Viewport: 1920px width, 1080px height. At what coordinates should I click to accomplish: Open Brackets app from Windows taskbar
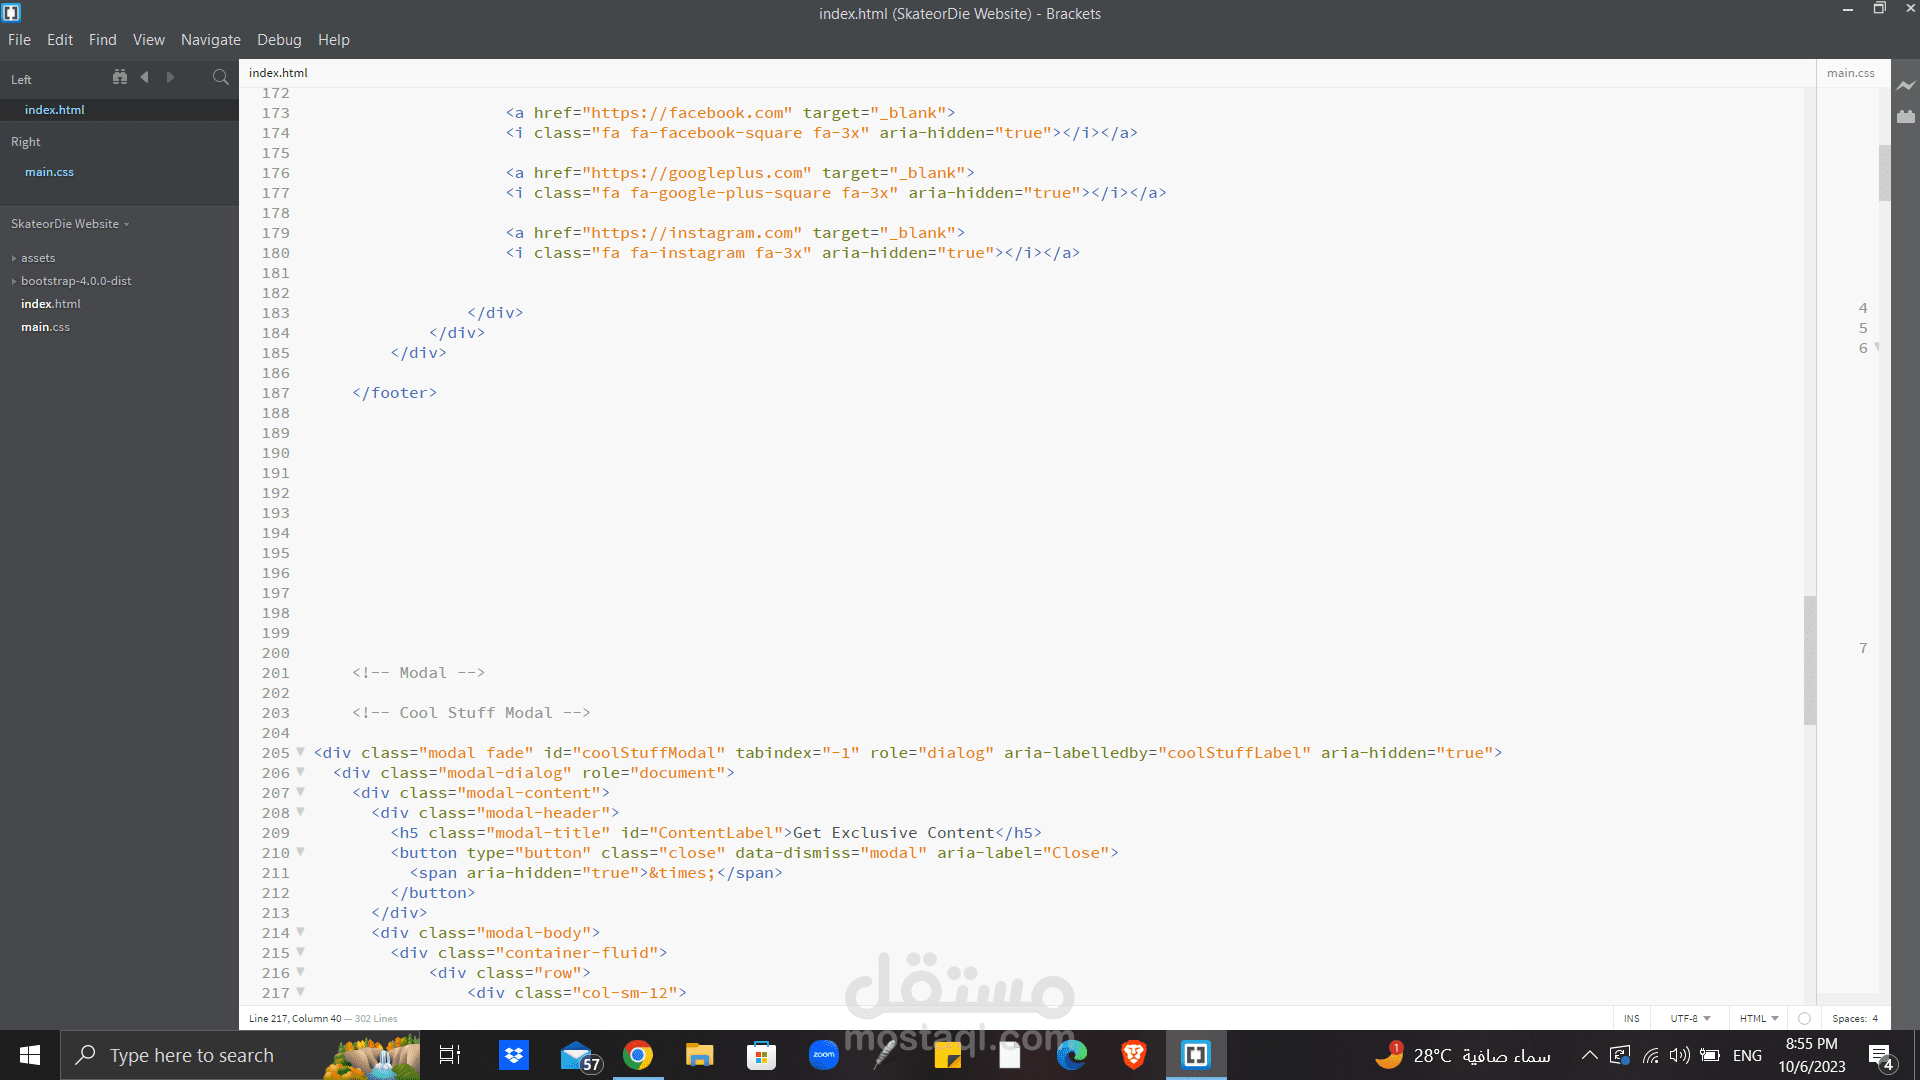(x=1196, y=1055)
